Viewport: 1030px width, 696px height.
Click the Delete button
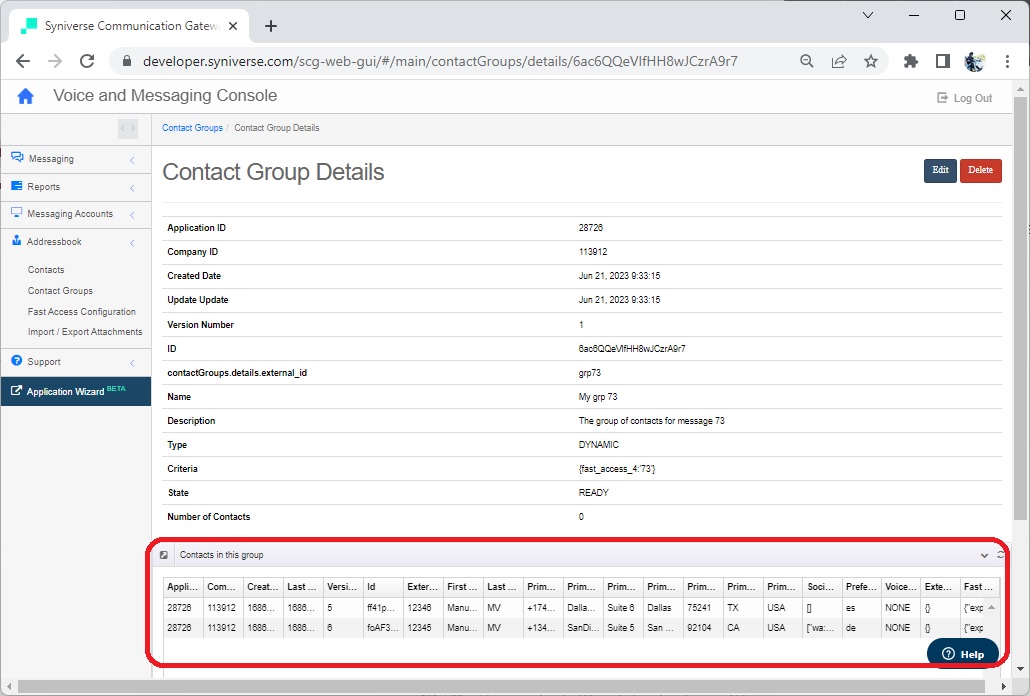(x=980, y=170)
